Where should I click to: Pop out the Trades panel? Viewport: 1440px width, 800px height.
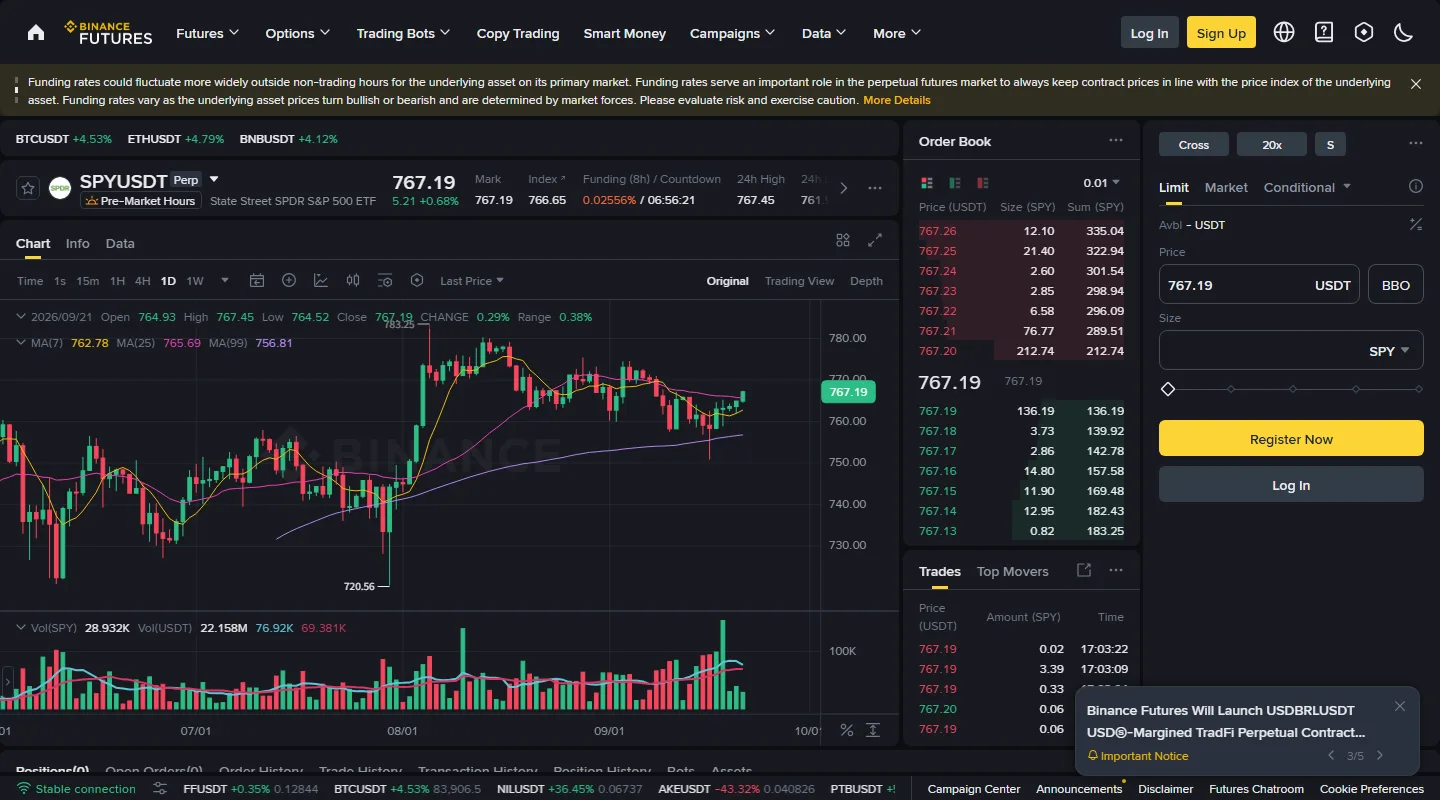tap(1084, 570)
